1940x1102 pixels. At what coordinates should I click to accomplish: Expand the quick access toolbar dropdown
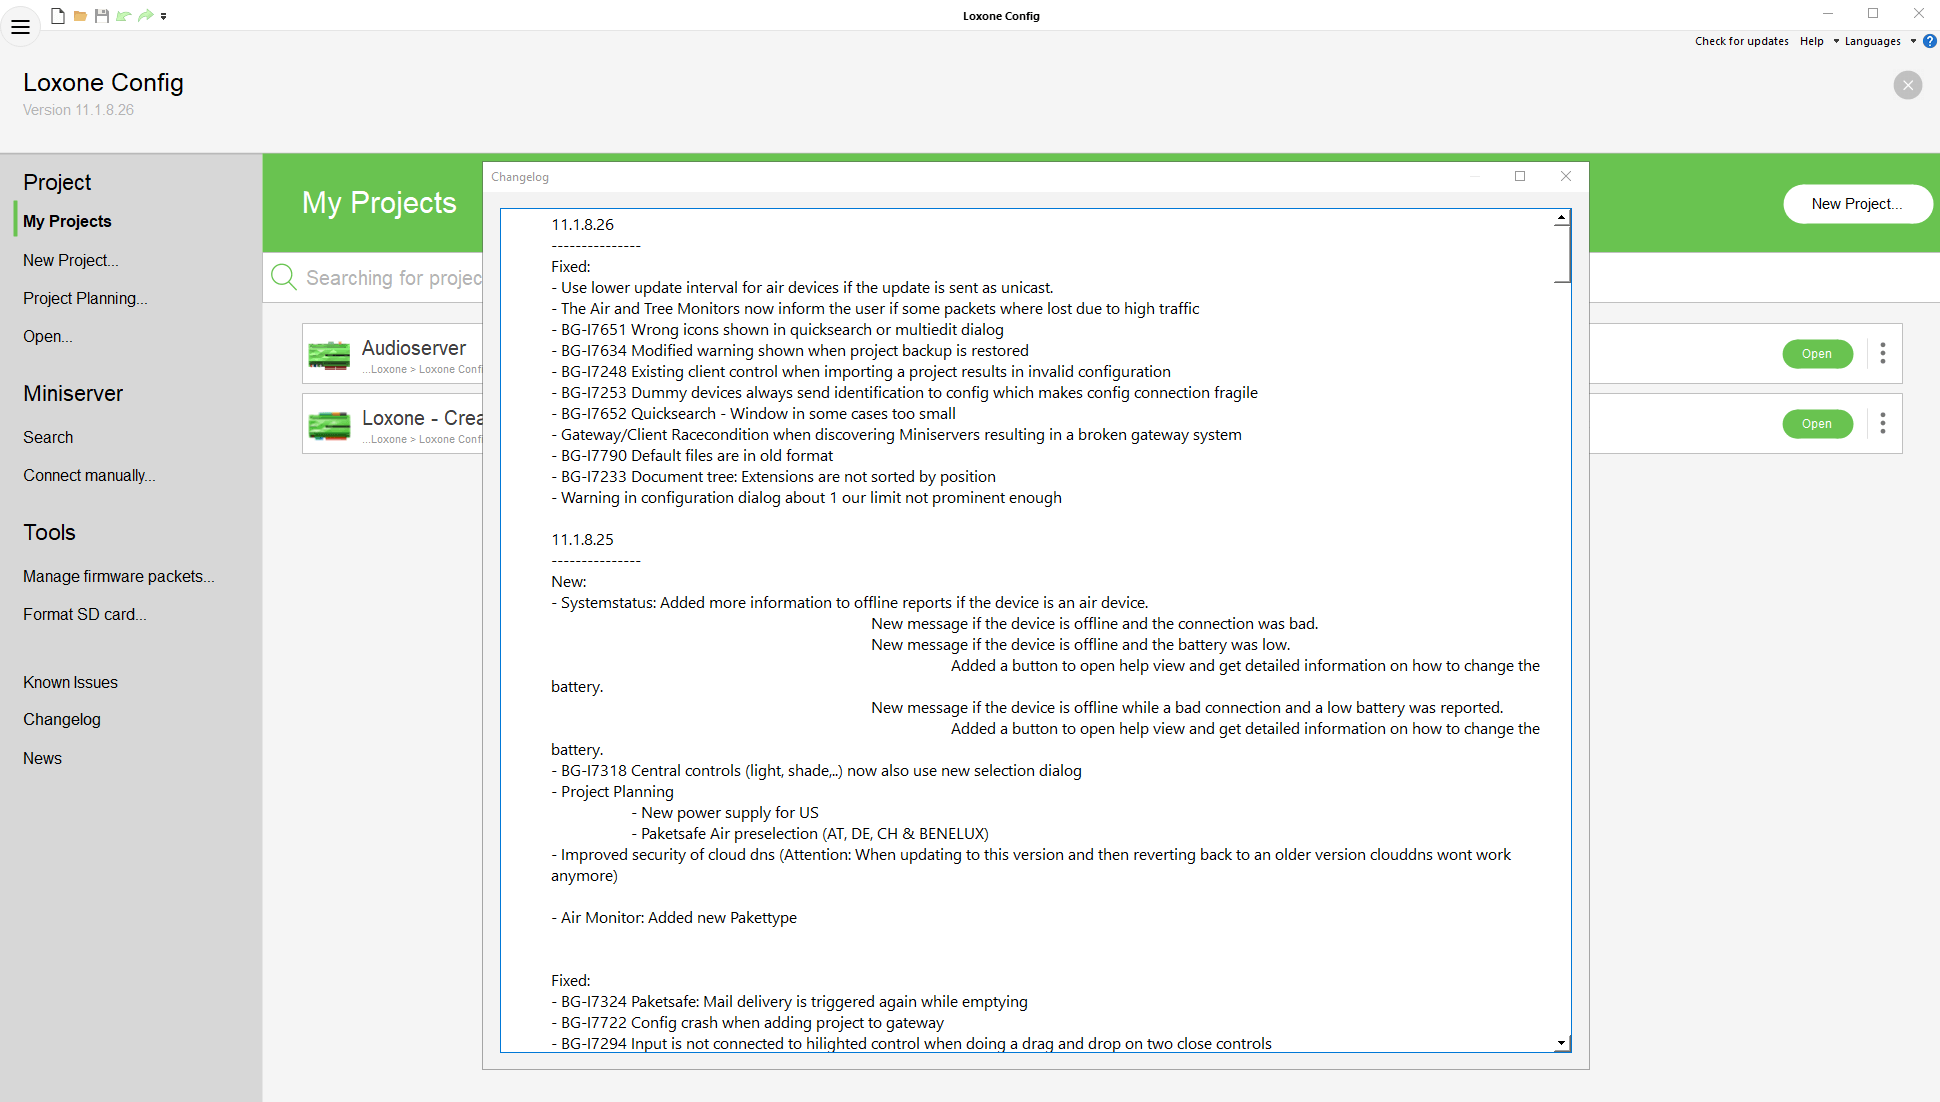(x=164, y=16)
